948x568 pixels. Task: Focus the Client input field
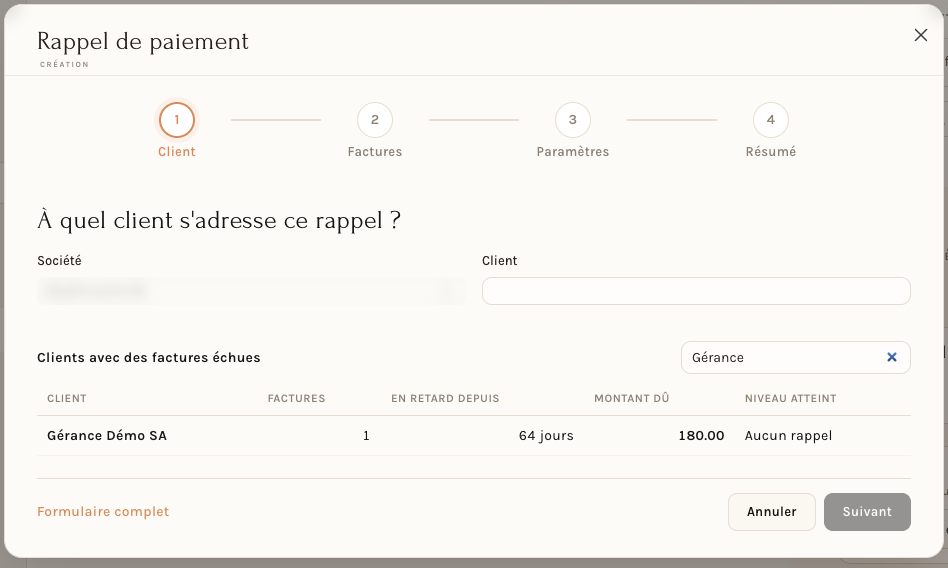[696, 291]
